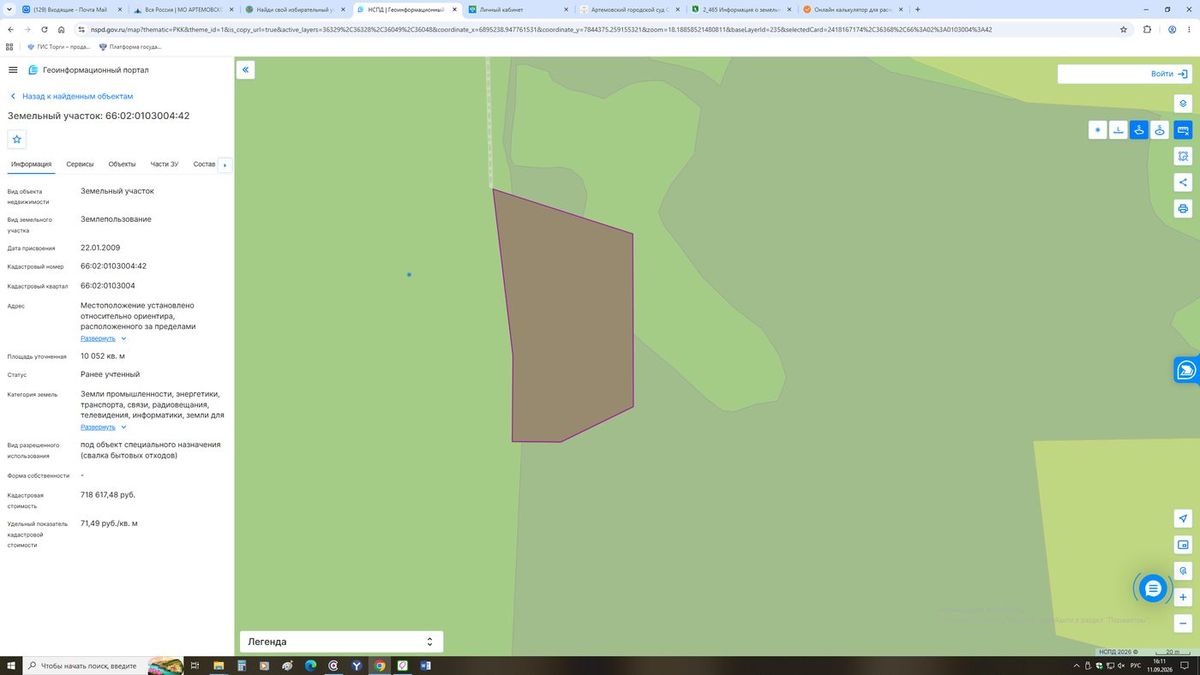
Task: Open the blue side assistant widget
Action: (x=1187, y=370)
